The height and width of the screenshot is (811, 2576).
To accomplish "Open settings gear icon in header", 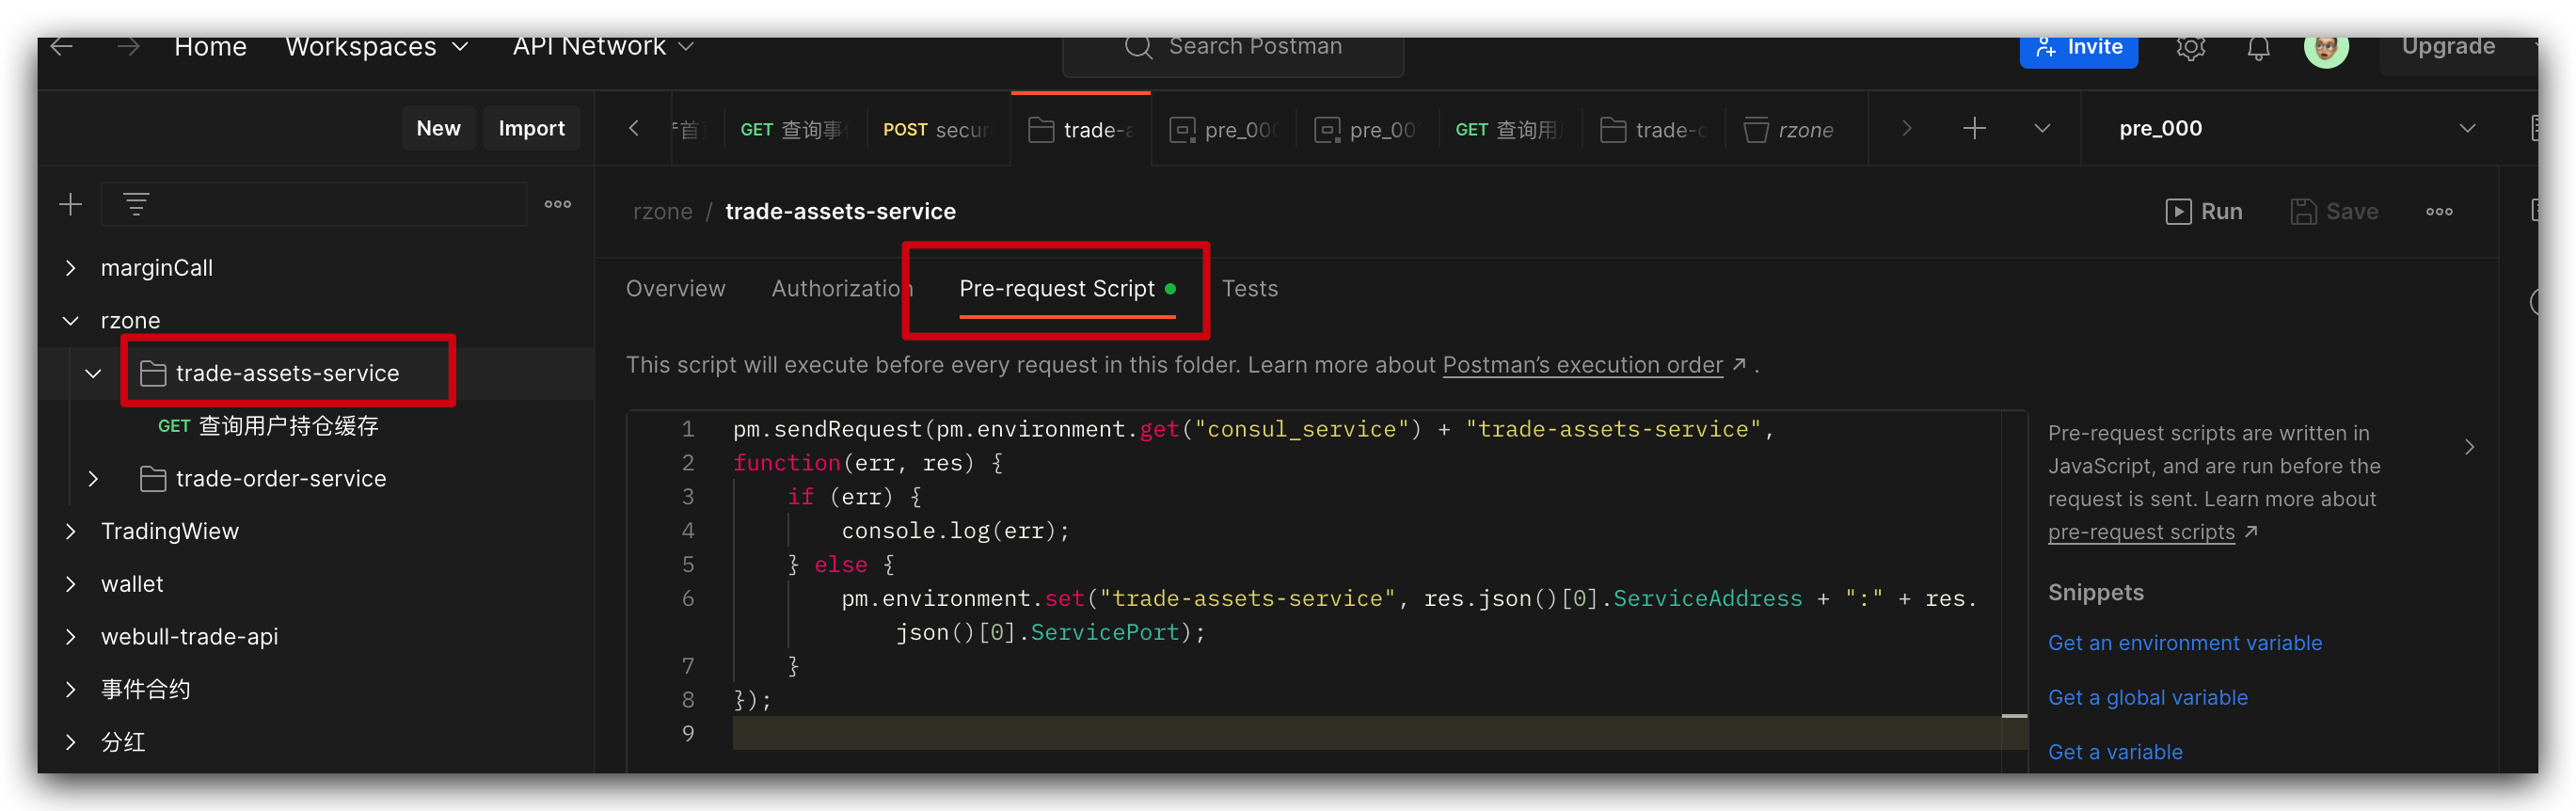I will [x=2190, y=47].
